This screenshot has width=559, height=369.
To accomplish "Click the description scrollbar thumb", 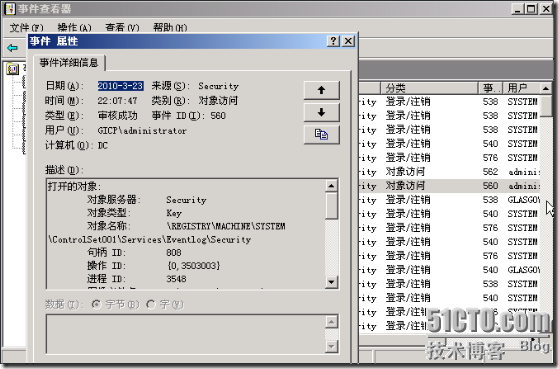I will (331, 206).
